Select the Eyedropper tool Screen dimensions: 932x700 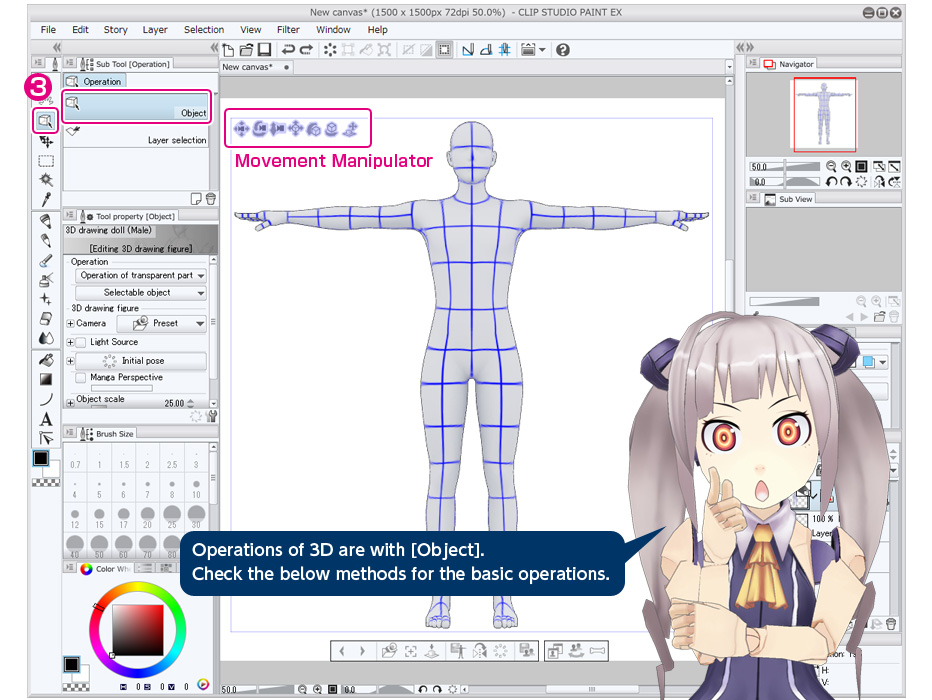coord(46,199)
